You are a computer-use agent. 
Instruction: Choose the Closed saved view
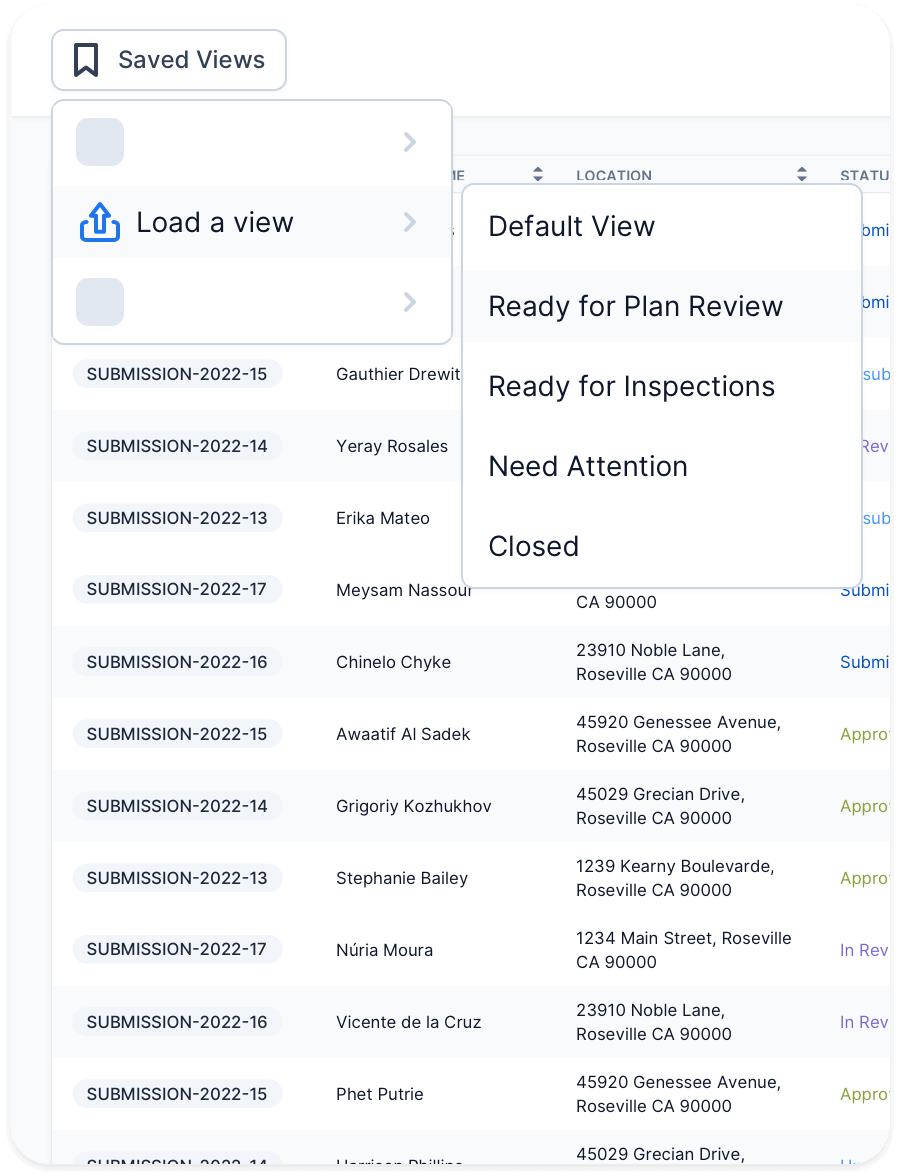[x=533, y=546]
